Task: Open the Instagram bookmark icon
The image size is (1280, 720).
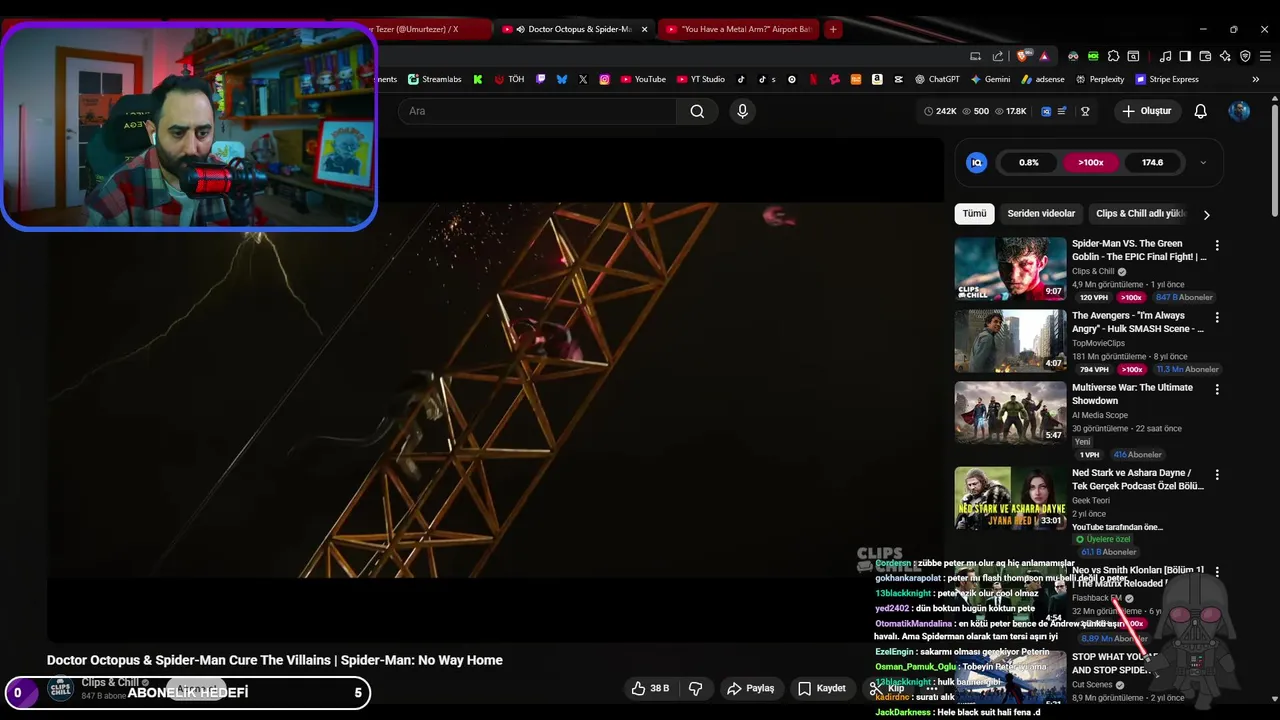Action: click(x=605, y=79)
